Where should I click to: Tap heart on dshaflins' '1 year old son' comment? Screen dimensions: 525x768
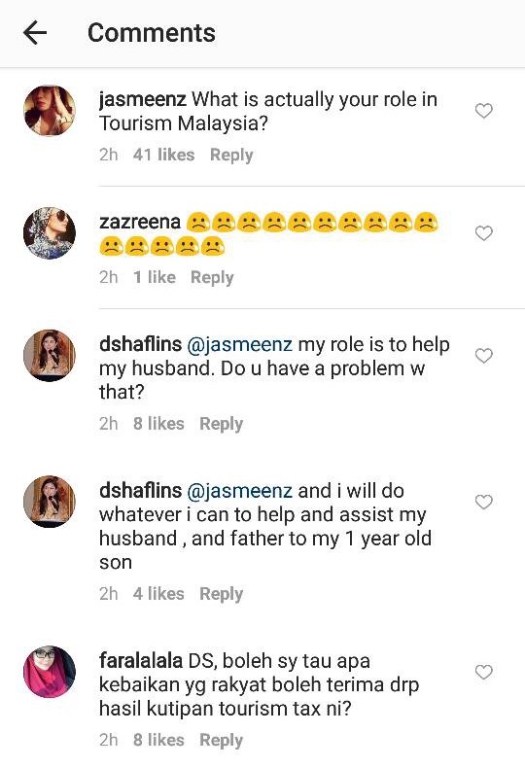pyautogui.click(x=484, y=502)
